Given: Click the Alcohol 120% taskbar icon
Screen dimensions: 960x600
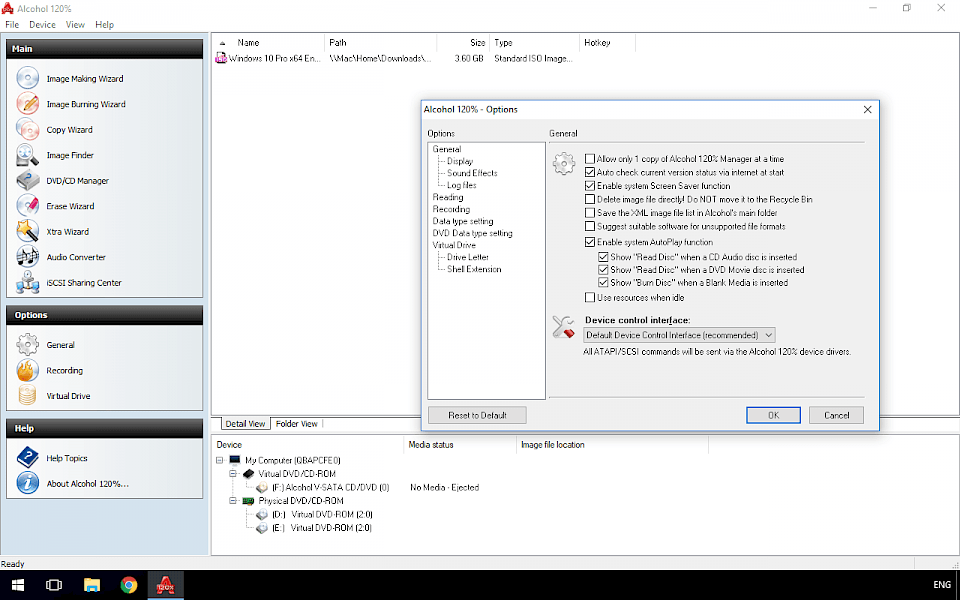Looking at the screenshot, I should 165,585.
